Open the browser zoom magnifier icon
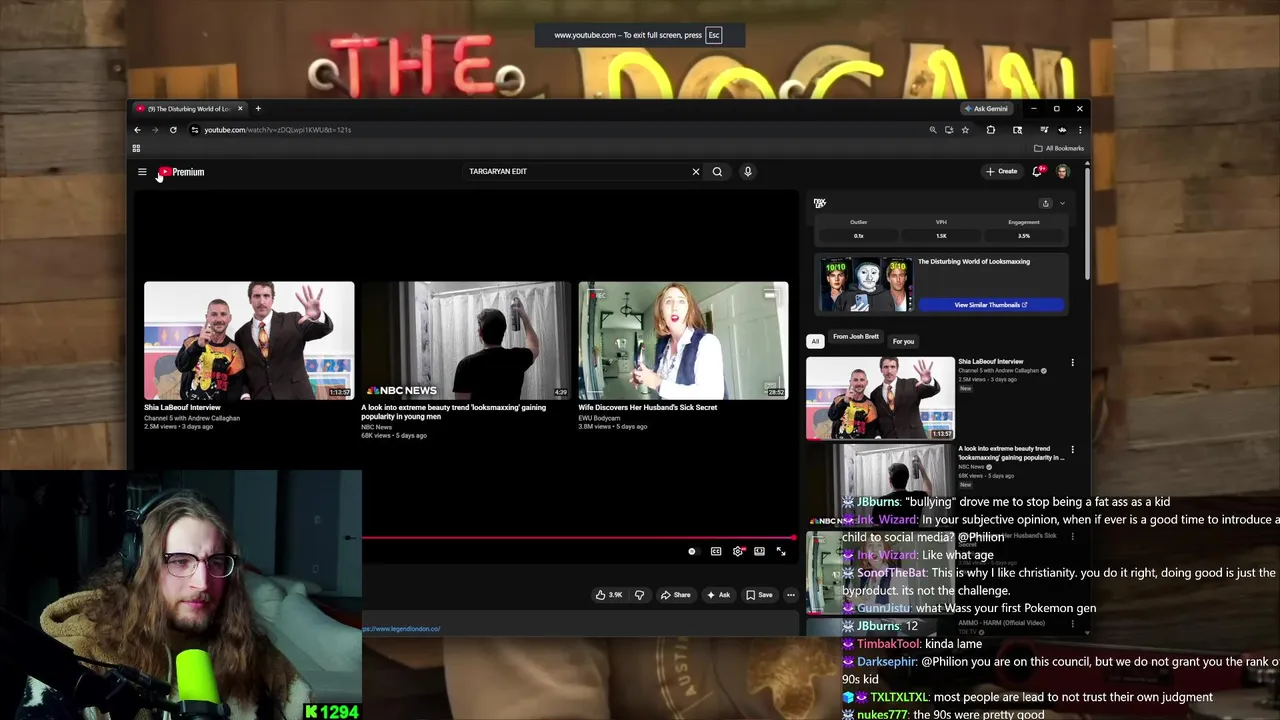Viewport: 1280px width, 720px height. click(933, 130)
